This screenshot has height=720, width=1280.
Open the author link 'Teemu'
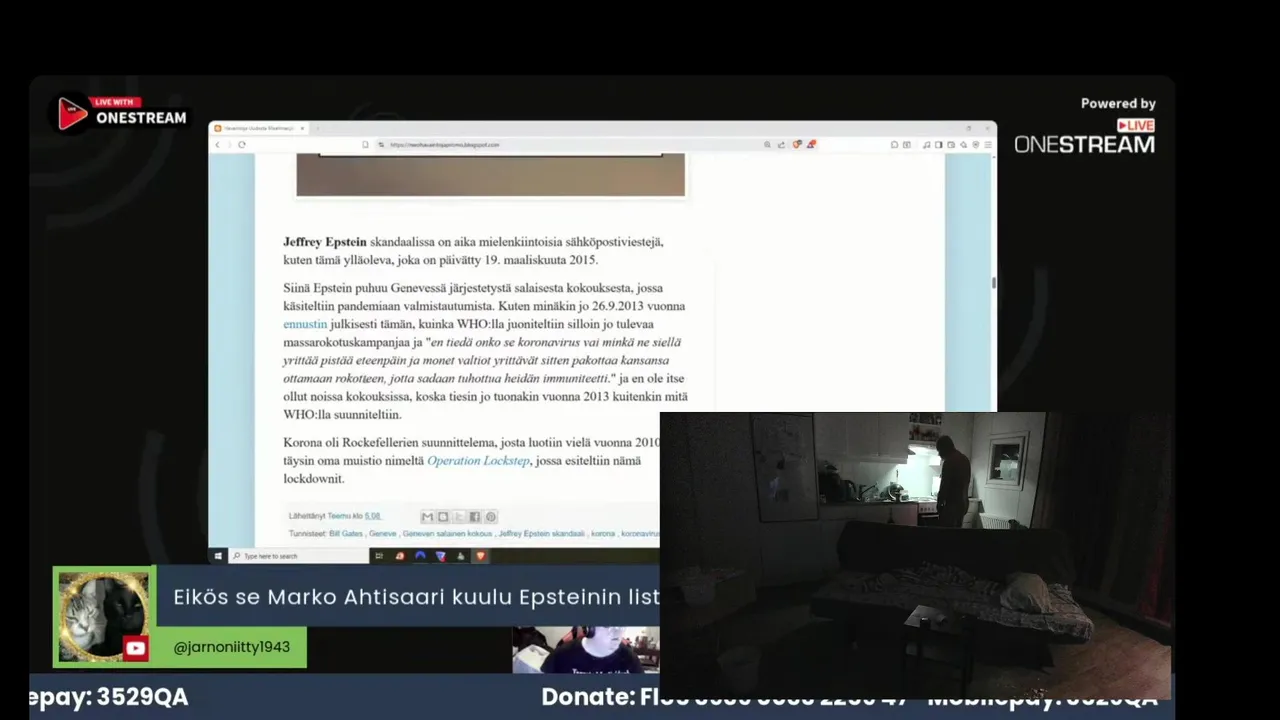(339, 516)
